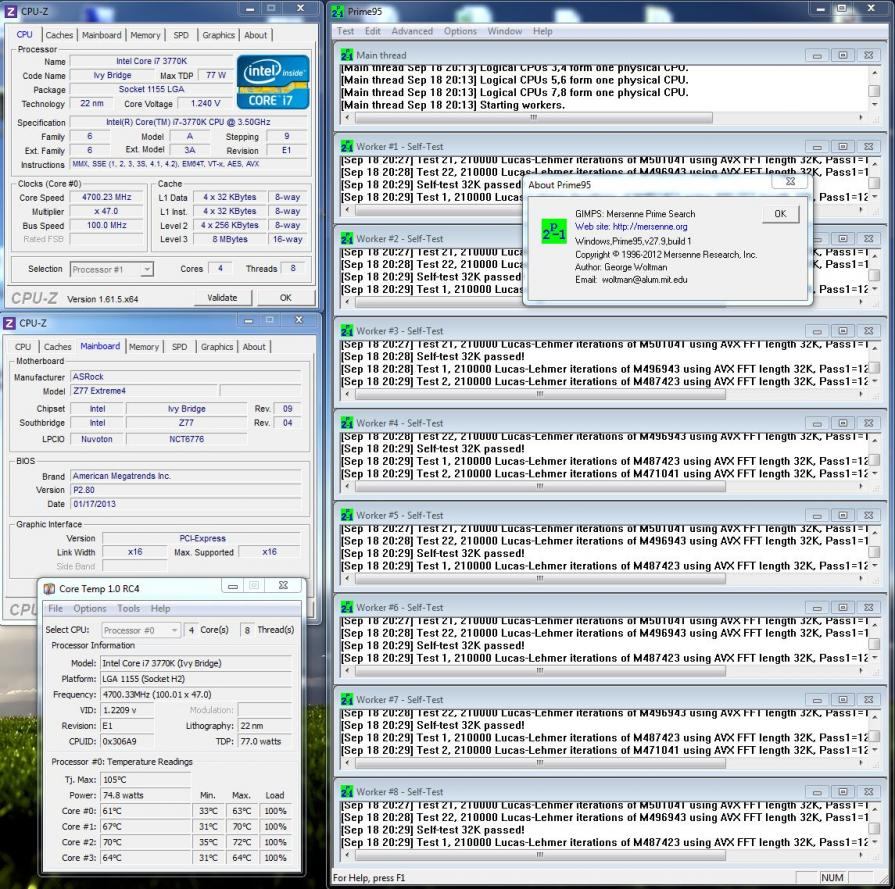Image resolution: width=895 pixels, height=889 pixels.
Task: Click the Worker #4 window icon
Action: point(346,423)
